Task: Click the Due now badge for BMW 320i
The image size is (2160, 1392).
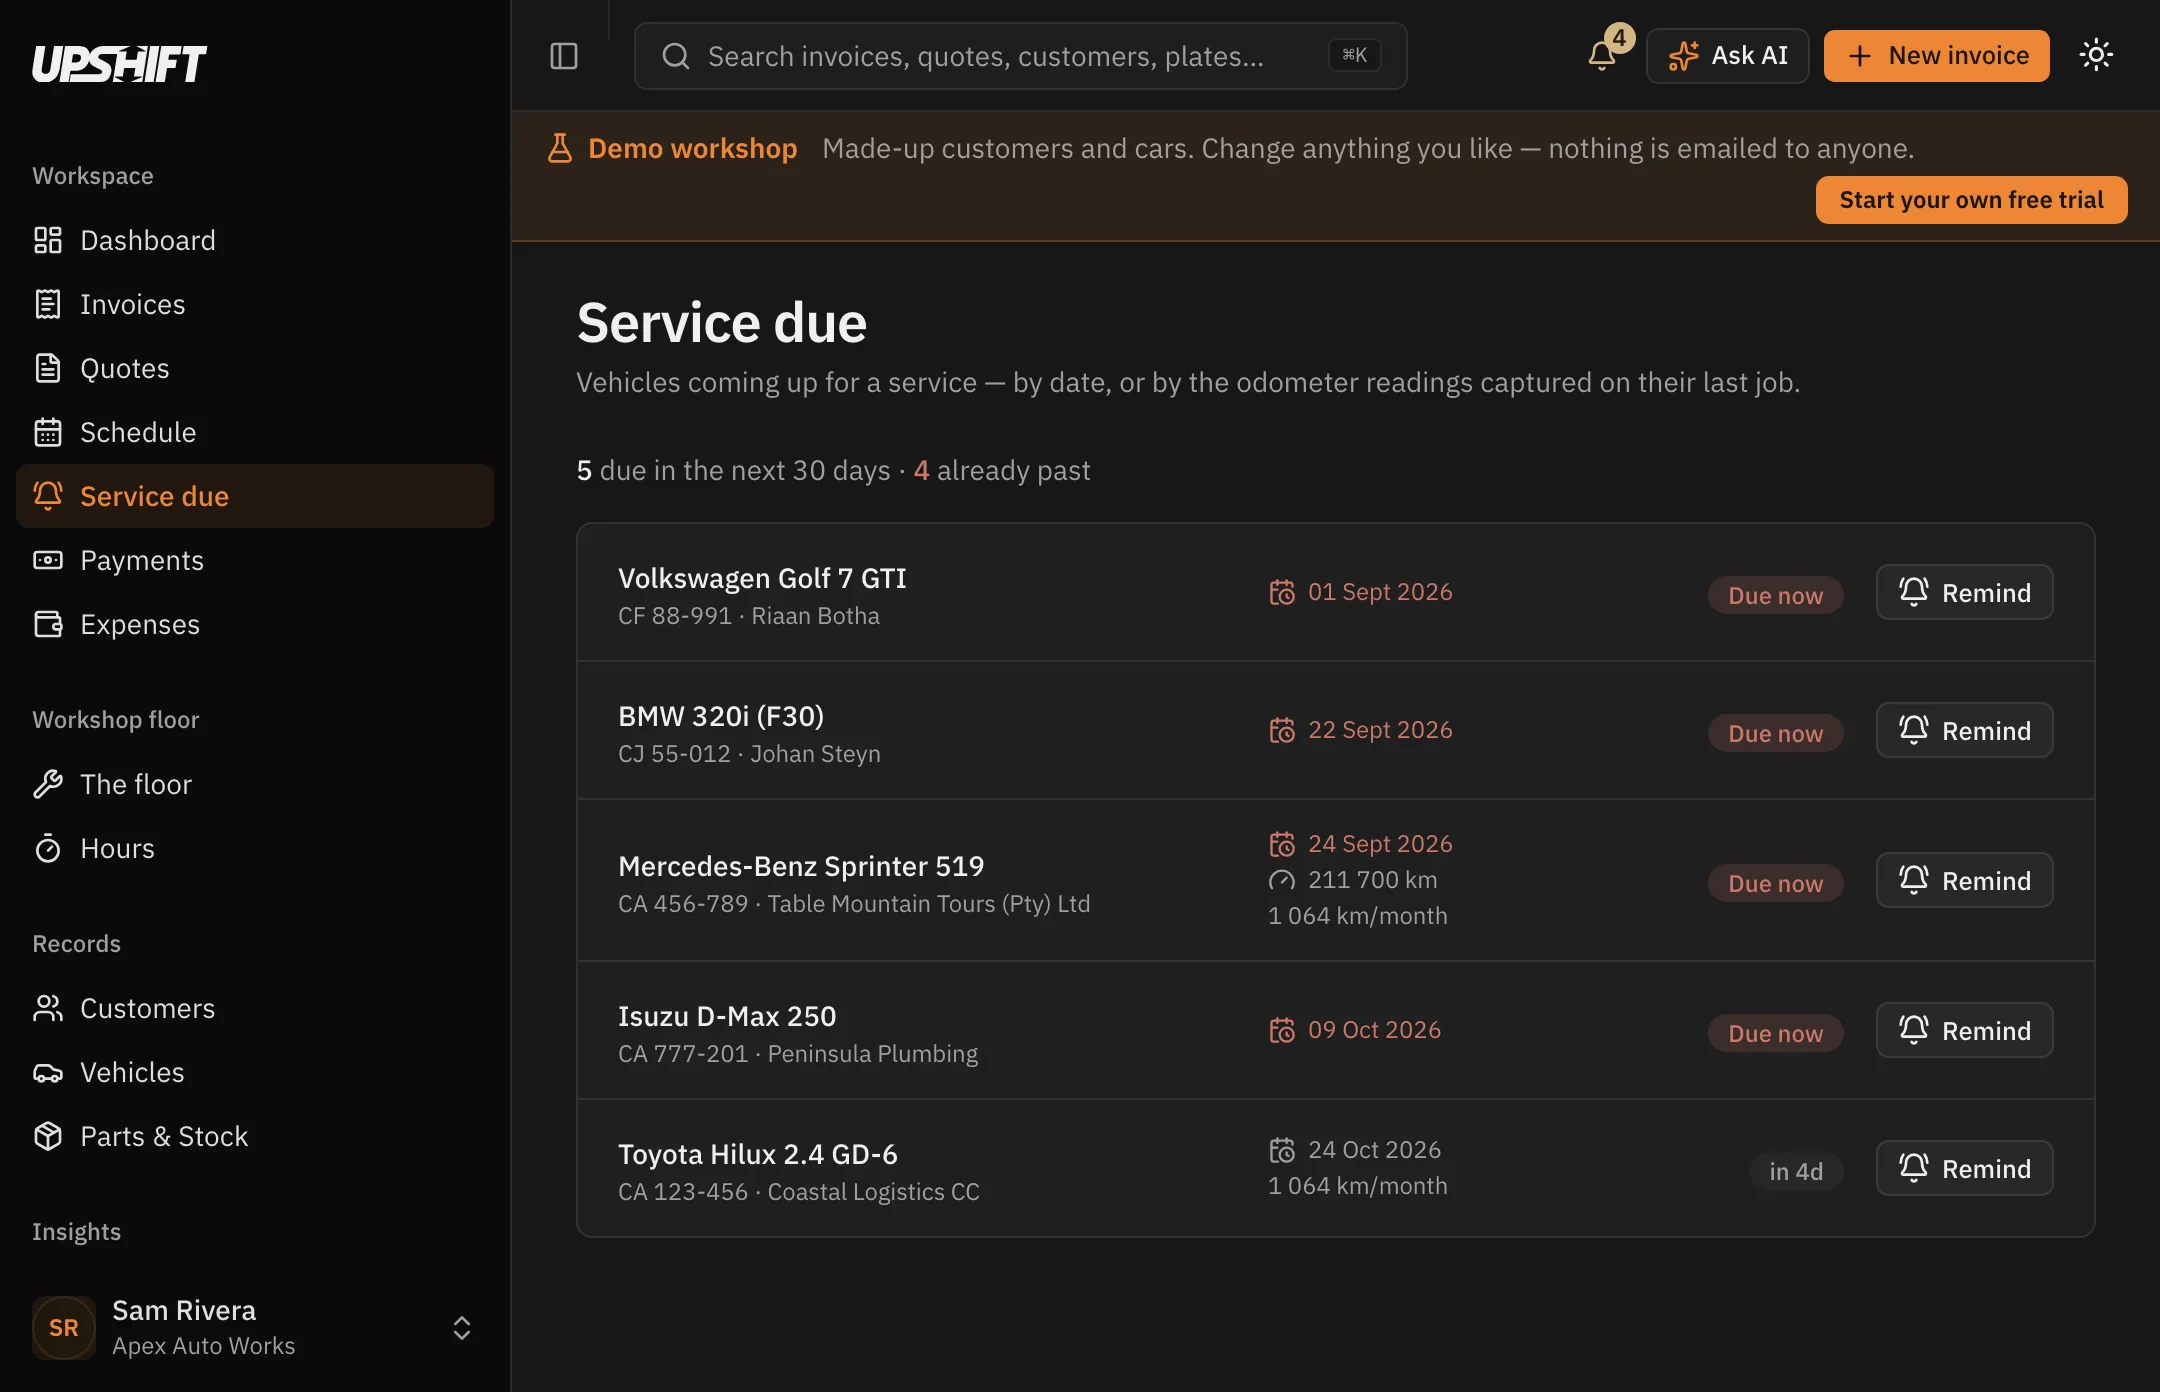Action: pyautogui.click(x=1775, y=733)
